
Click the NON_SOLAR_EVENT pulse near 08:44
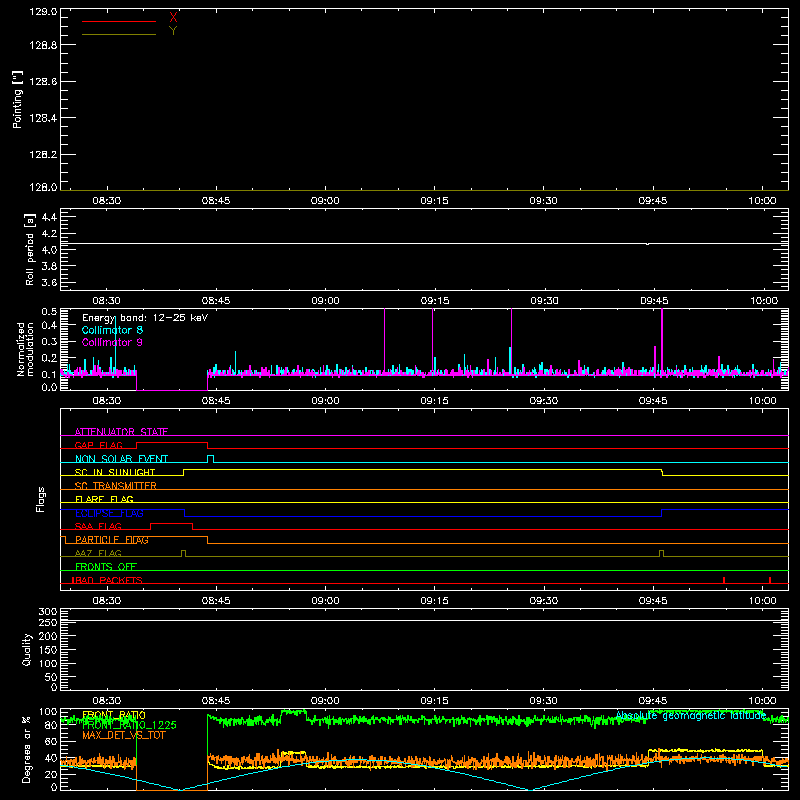pos(210,459)
